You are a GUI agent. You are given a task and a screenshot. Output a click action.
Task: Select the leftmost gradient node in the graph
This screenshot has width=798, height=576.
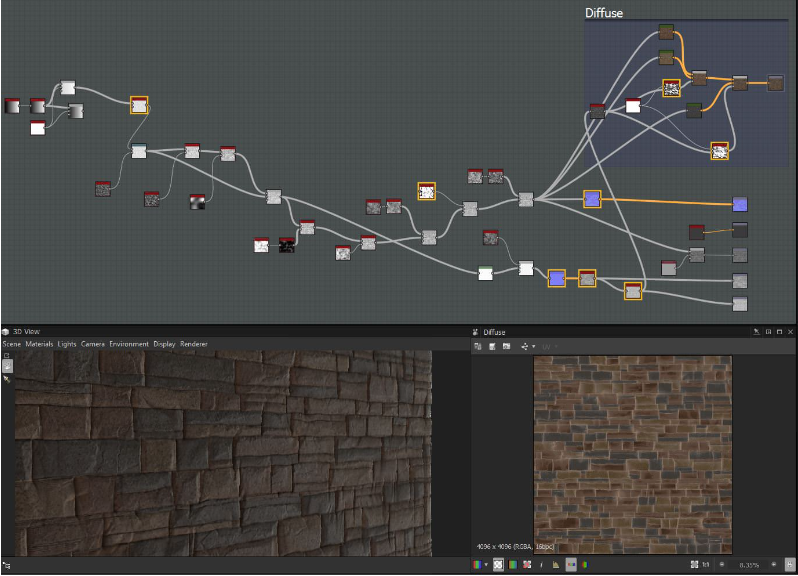(x=12, y=106)
